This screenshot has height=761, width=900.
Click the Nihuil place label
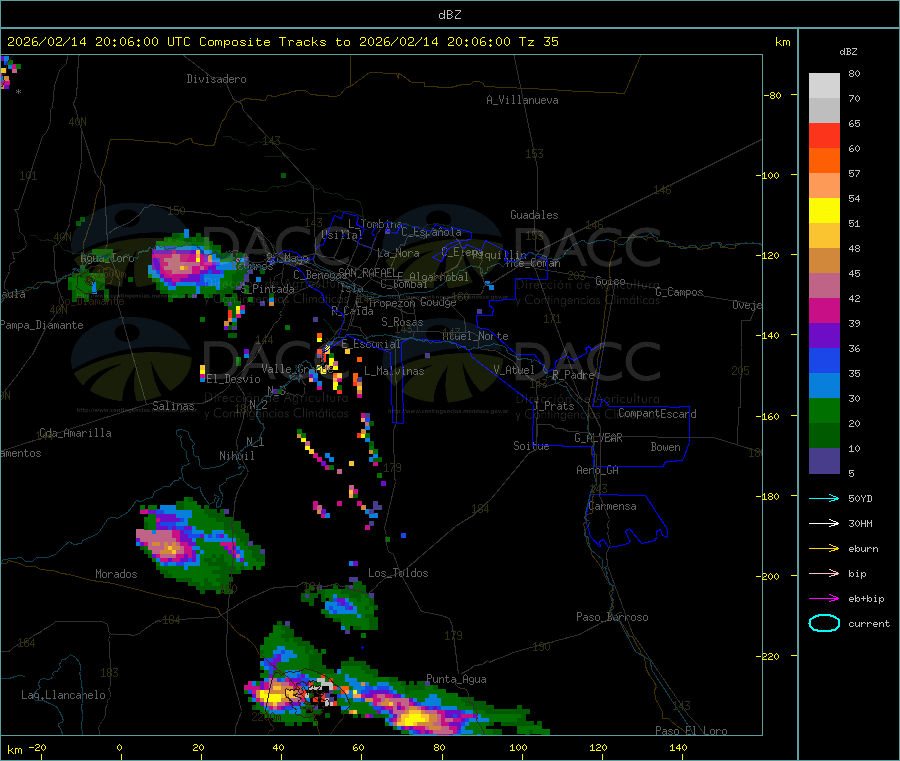pyautogui.click(x=236, y=456)
